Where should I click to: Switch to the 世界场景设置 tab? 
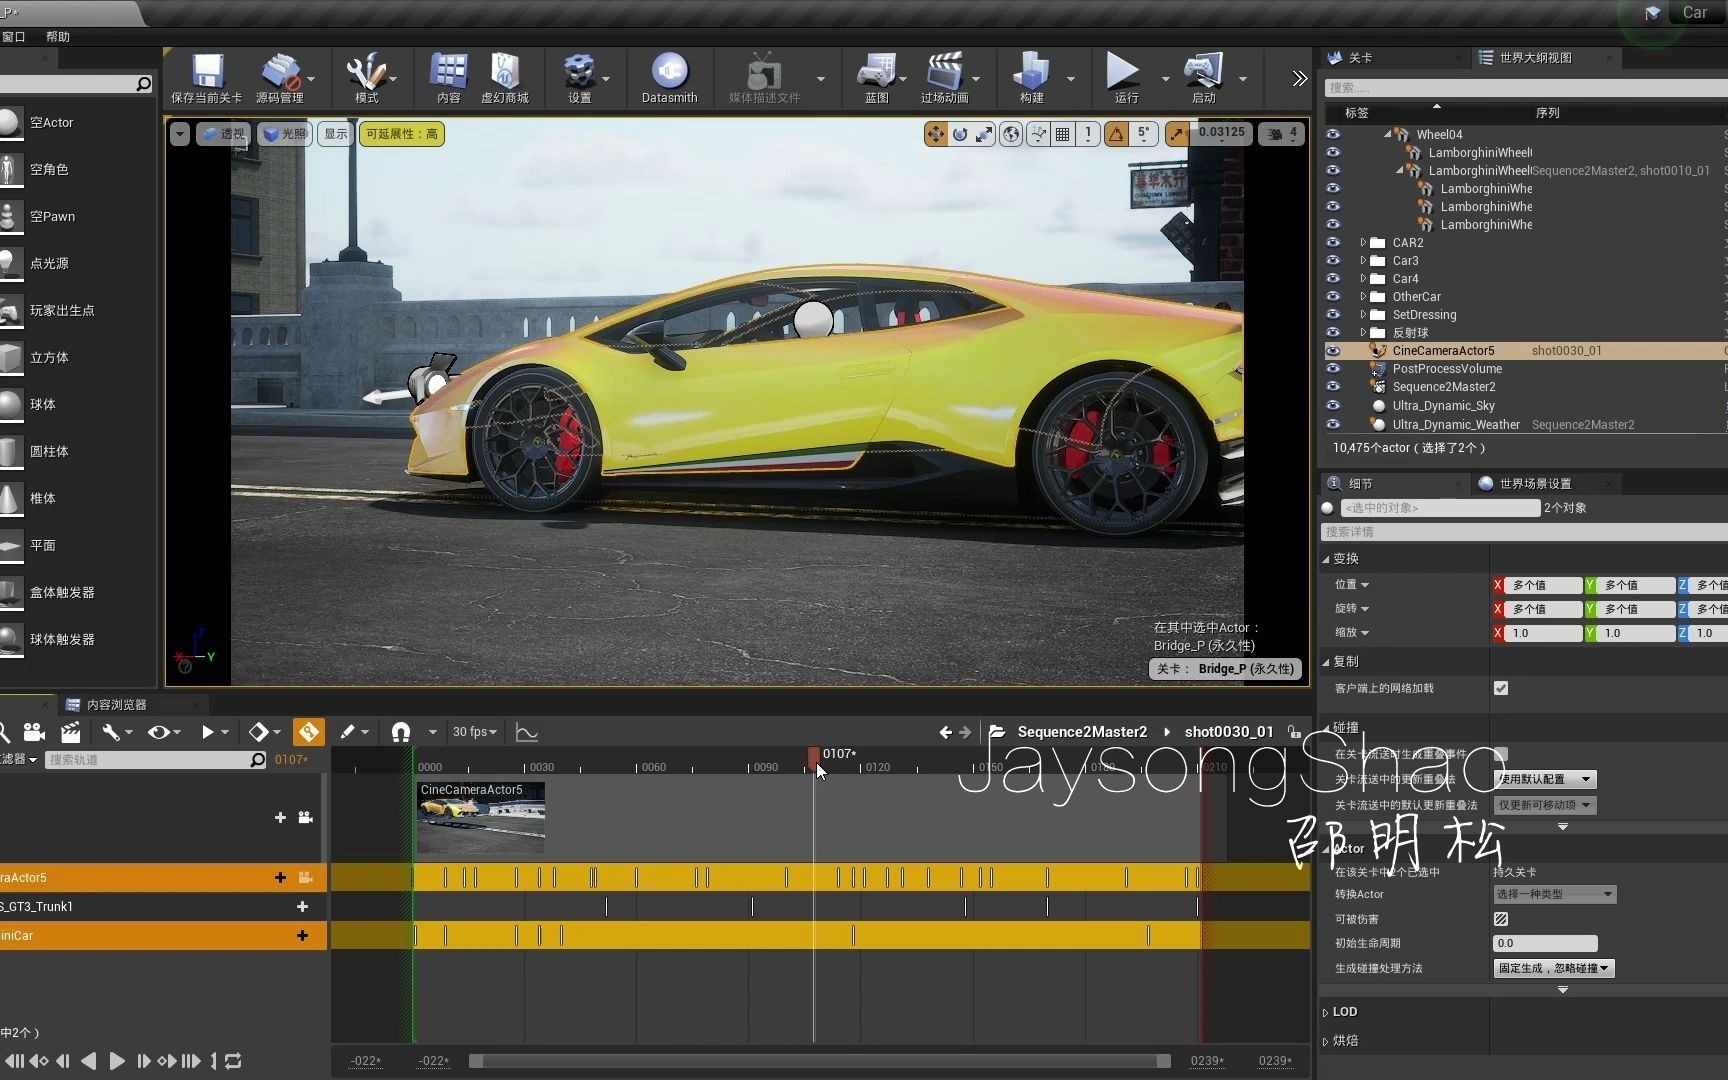1535,483
